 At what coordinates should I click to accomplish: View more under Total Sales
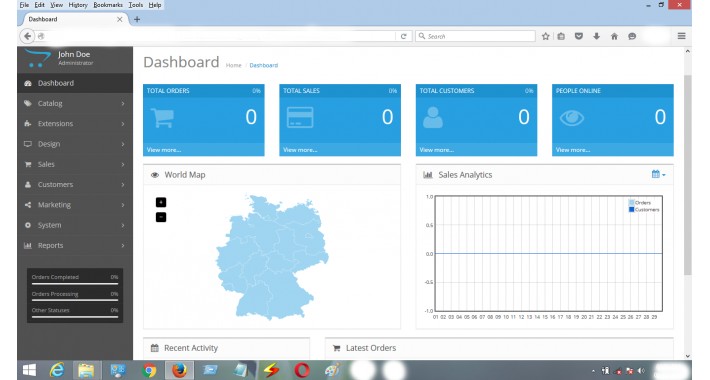point(300,150)
